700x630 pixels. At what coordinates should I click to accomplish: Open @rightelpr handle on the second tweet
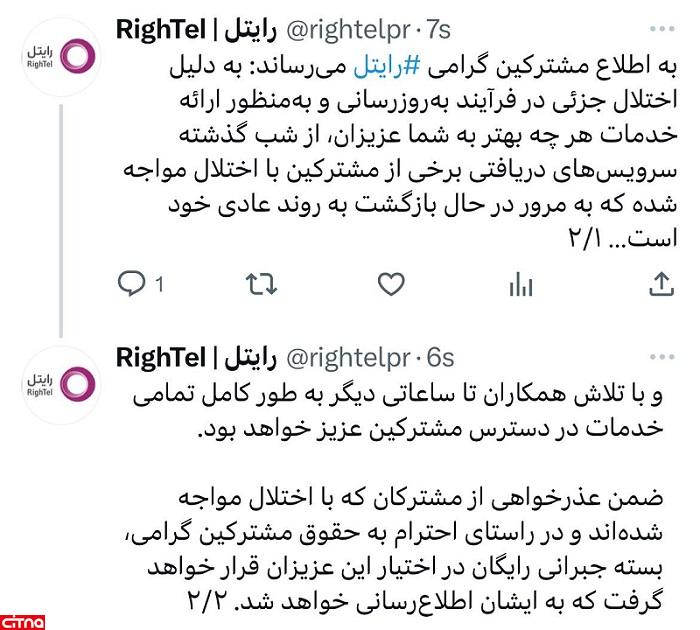[348, 358]
